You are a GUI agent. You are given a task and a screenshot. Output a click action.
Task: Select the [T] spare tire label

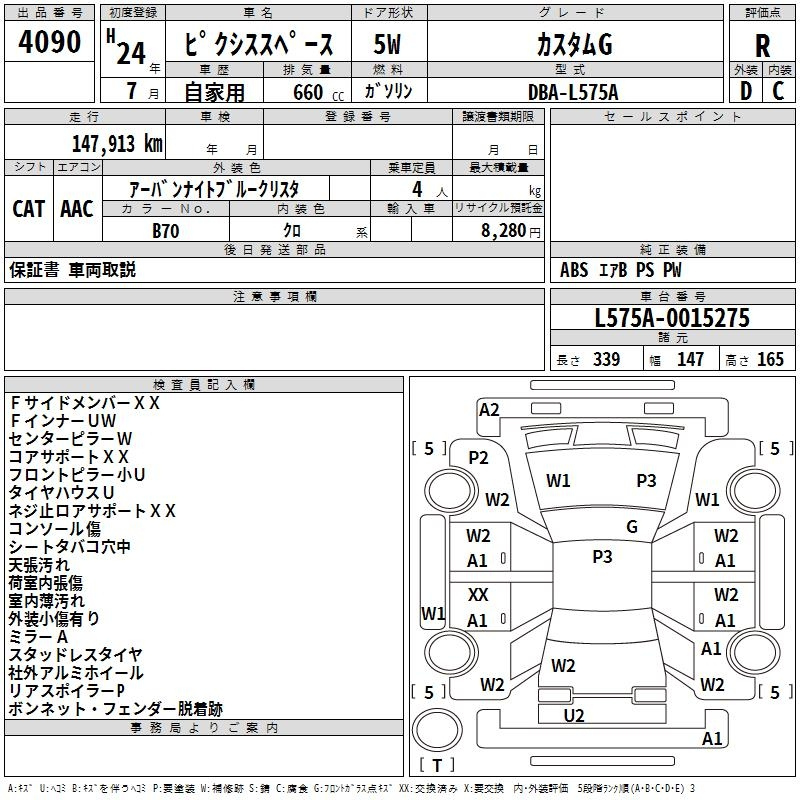[x=437, y=765]
